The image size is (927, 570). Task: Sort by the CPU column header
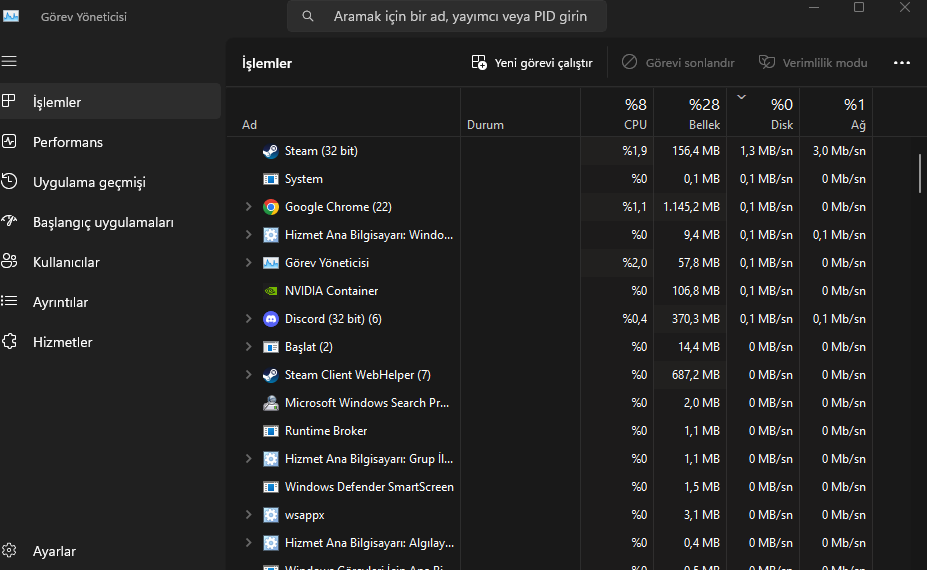coord(617,112)
